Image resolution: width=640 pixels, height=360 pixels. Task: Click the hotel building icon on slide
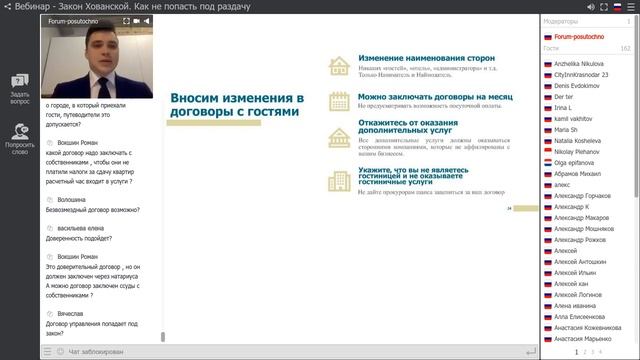tap(339, 181)
